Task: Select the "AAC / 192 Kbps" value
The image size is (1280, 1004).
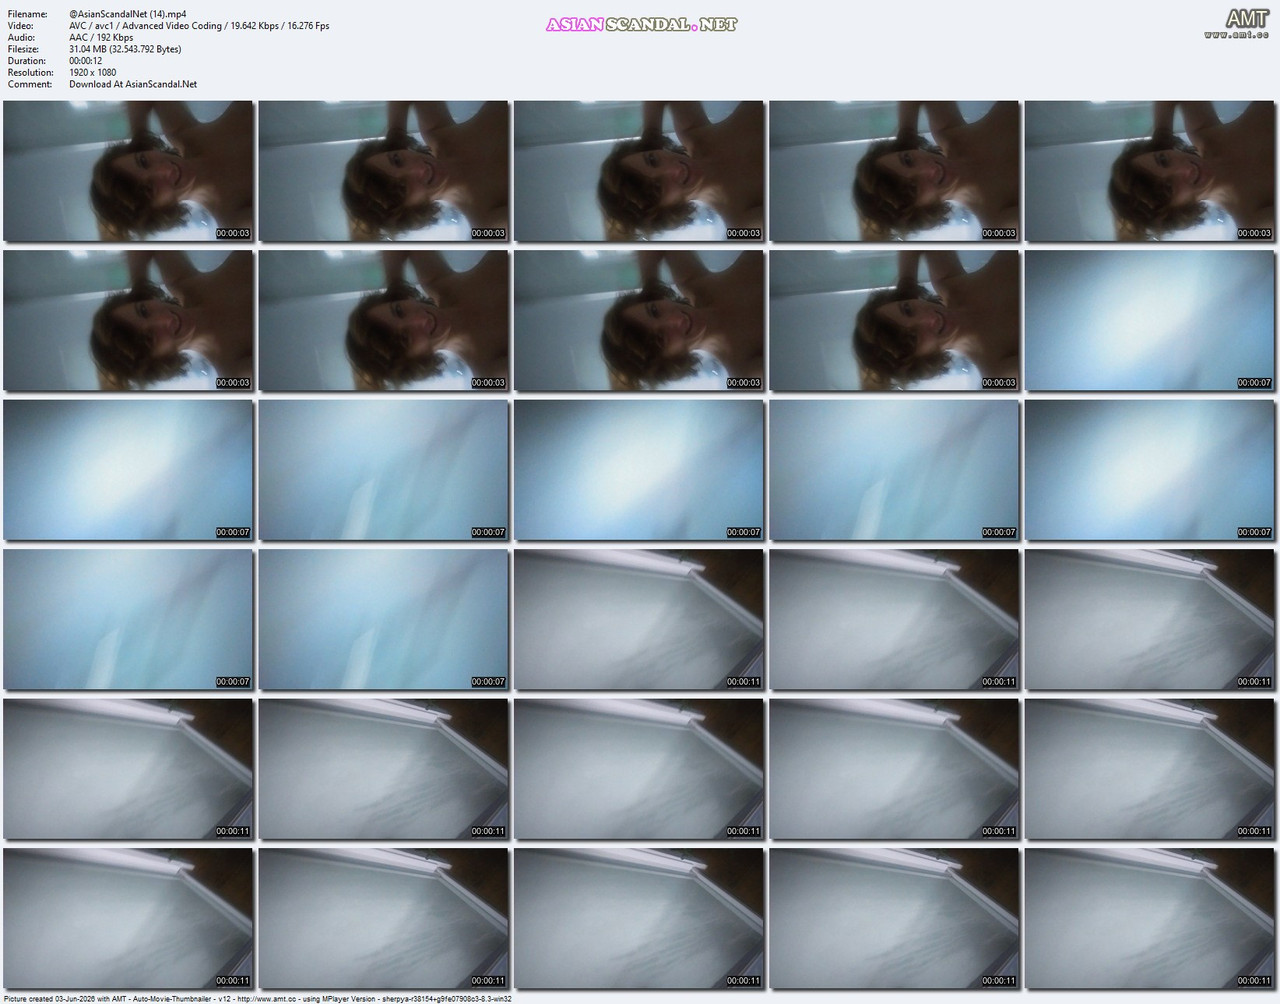Action: click(x=101, y=37)
